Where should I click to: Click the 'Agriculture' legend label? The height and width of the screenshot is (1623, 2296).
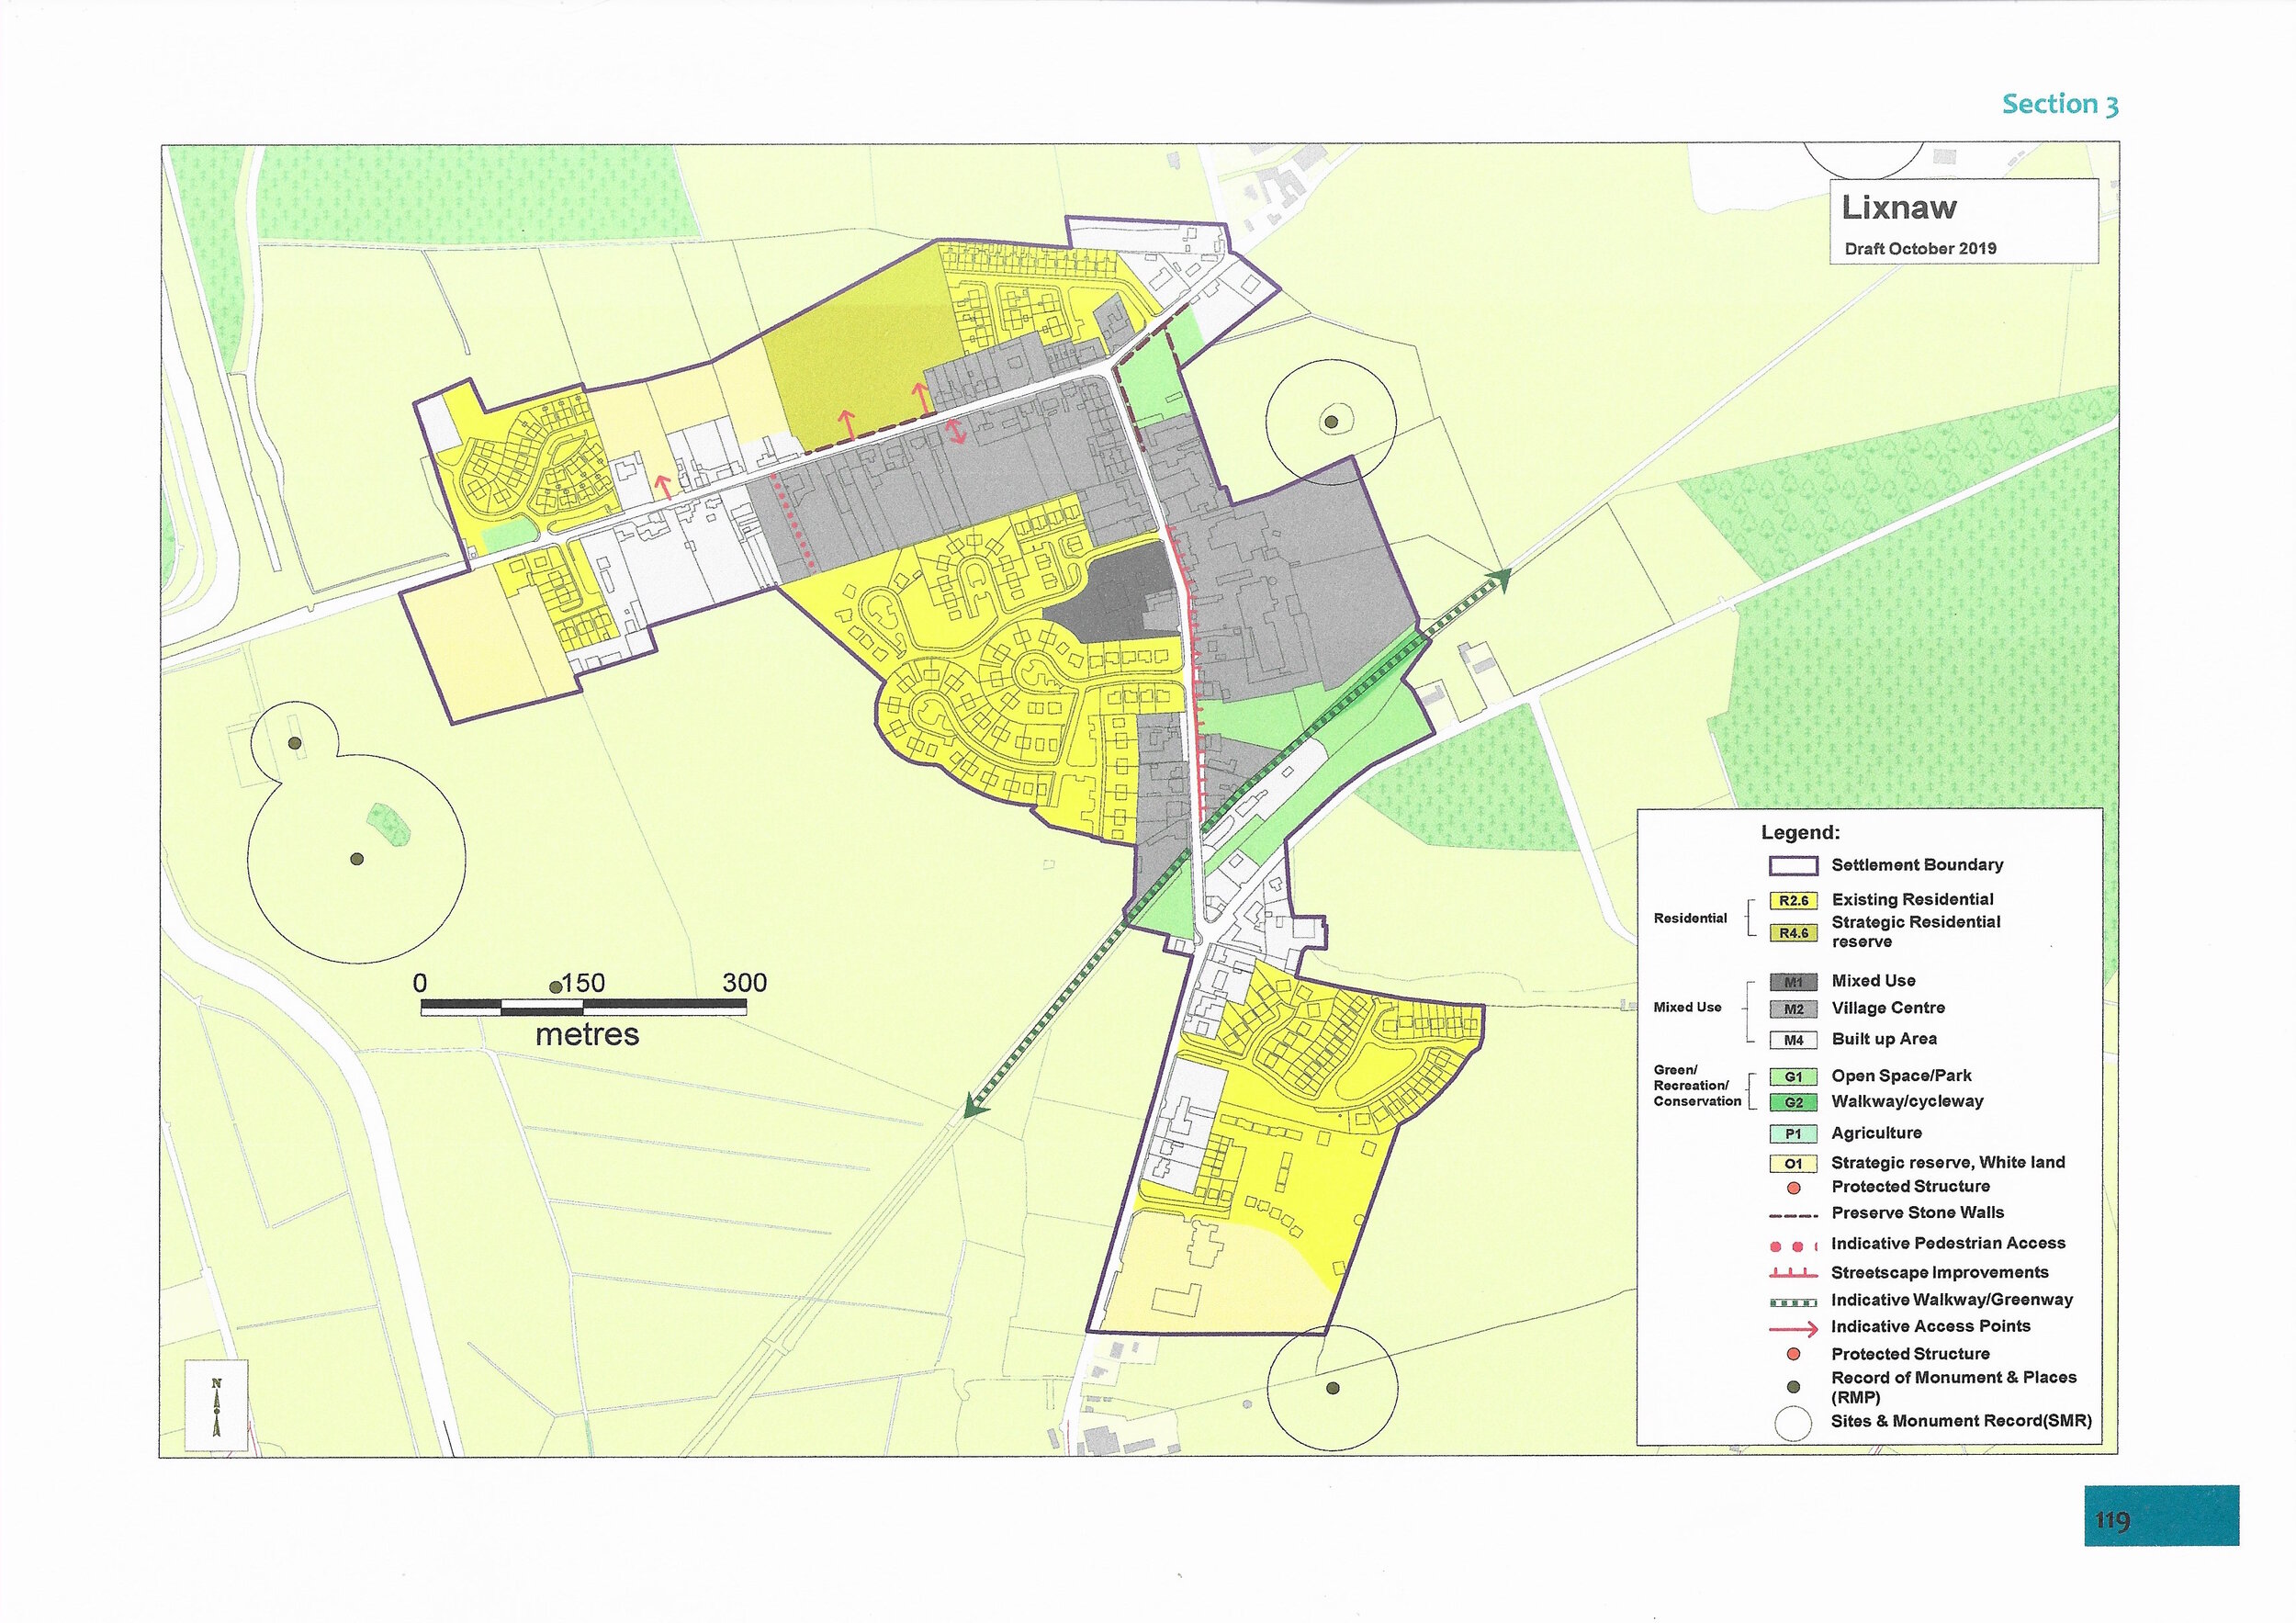(1876, 1133)
